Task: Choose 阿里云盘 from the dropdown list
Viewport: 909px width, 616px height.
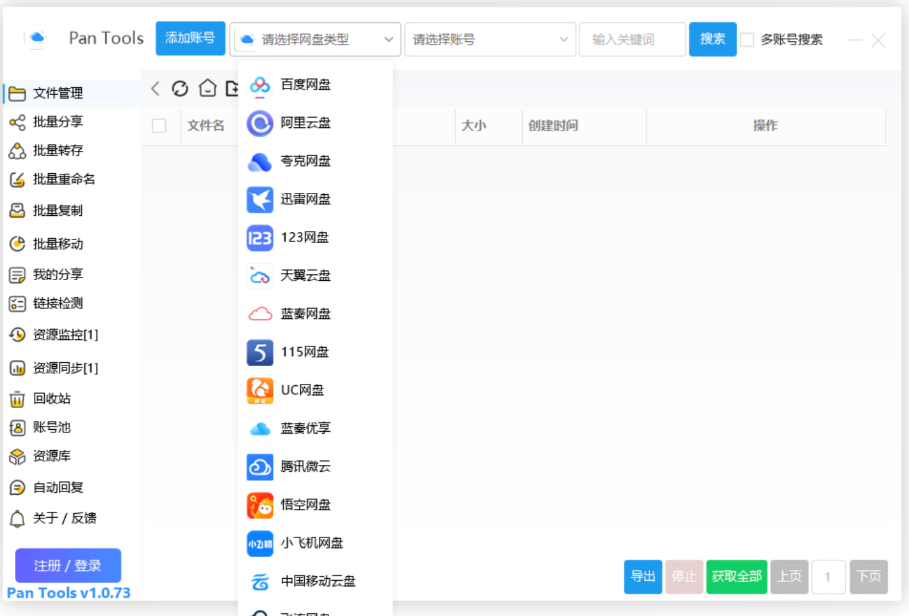Action: pos(315,123)
